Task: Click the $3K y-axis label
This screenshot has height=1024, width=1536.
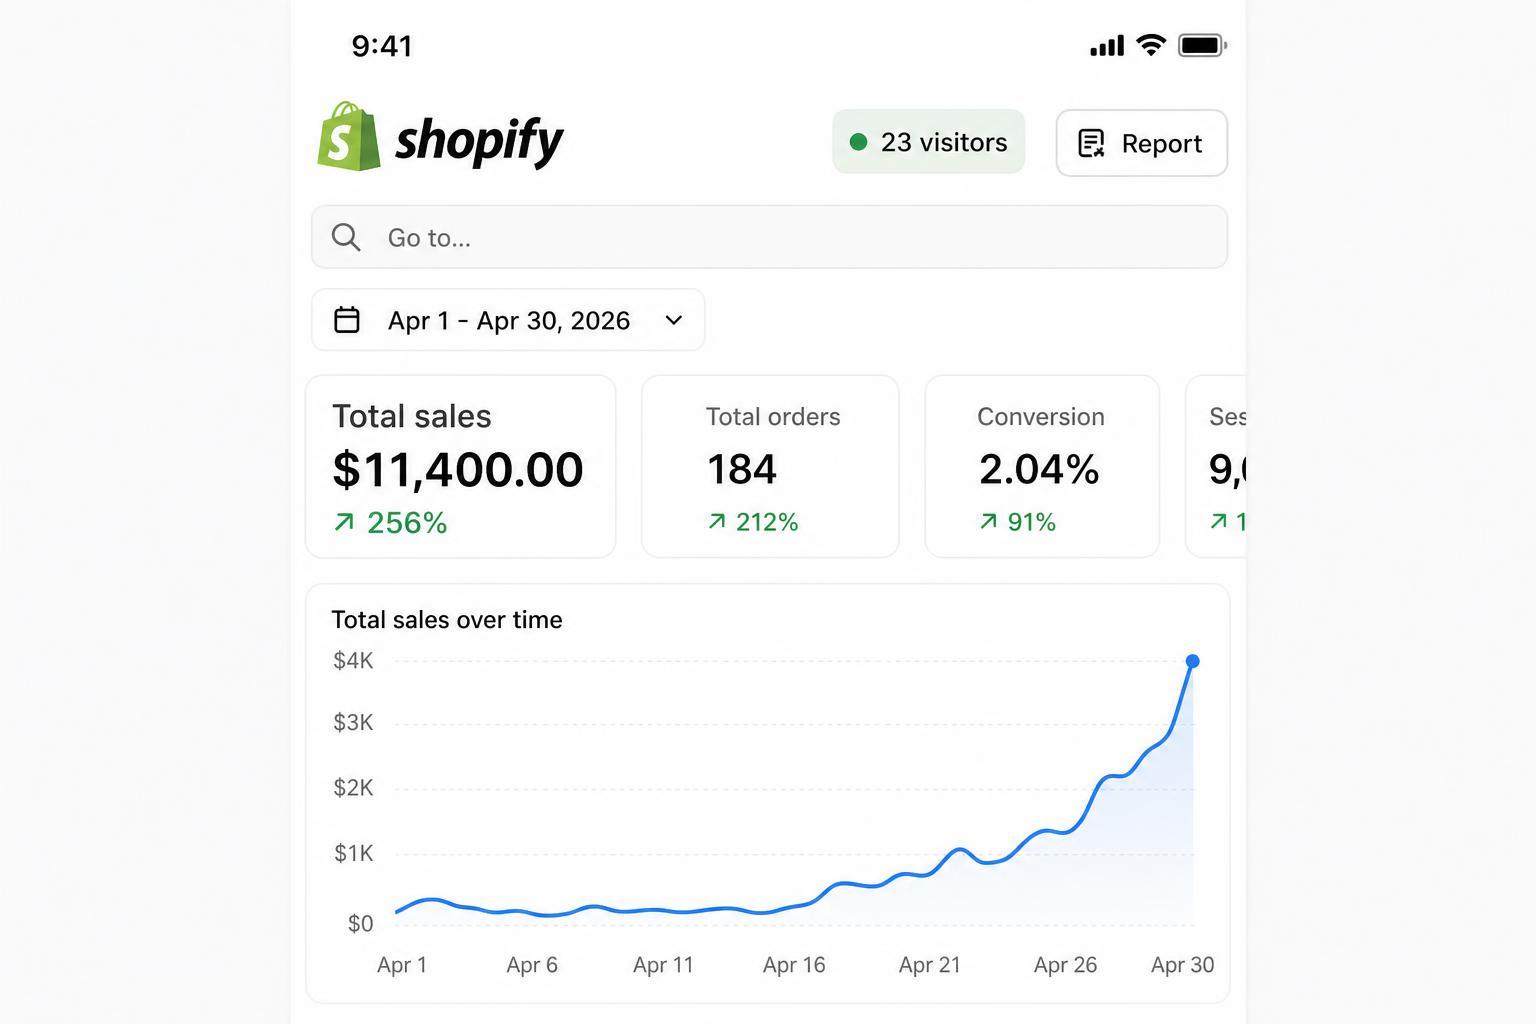Action: click(353, 722)
